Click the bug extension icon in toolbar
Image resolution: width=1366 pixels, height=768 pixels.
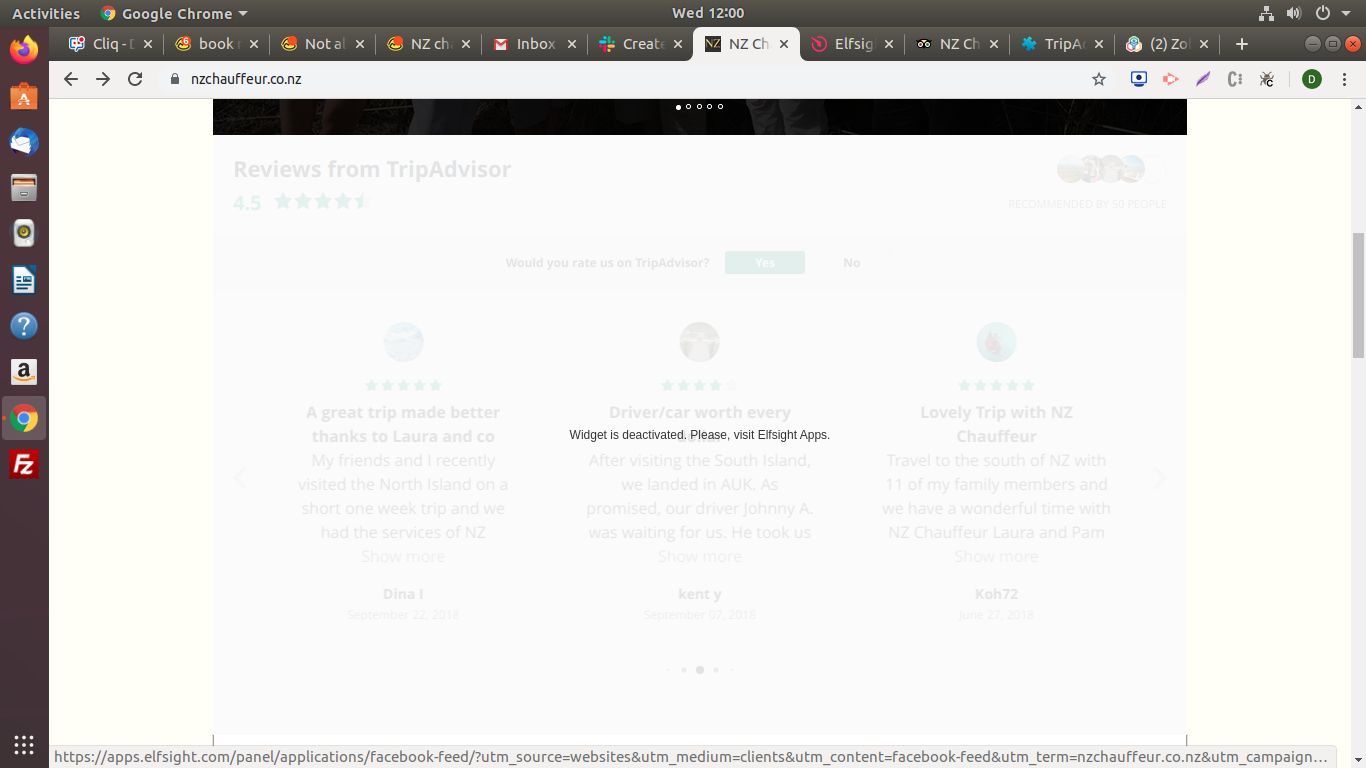point(1267,79)
